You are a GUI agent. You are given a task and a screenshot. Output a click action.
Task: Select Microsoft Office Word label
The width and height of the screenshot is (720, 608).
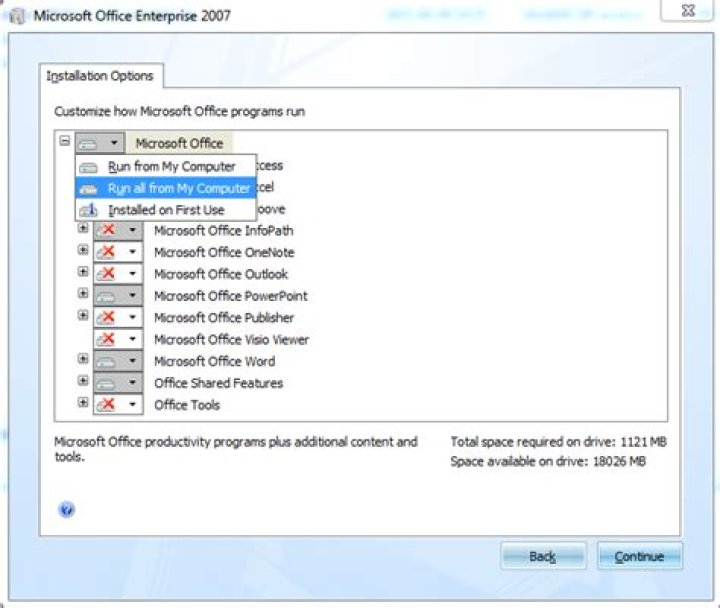[x=214, y=361]
